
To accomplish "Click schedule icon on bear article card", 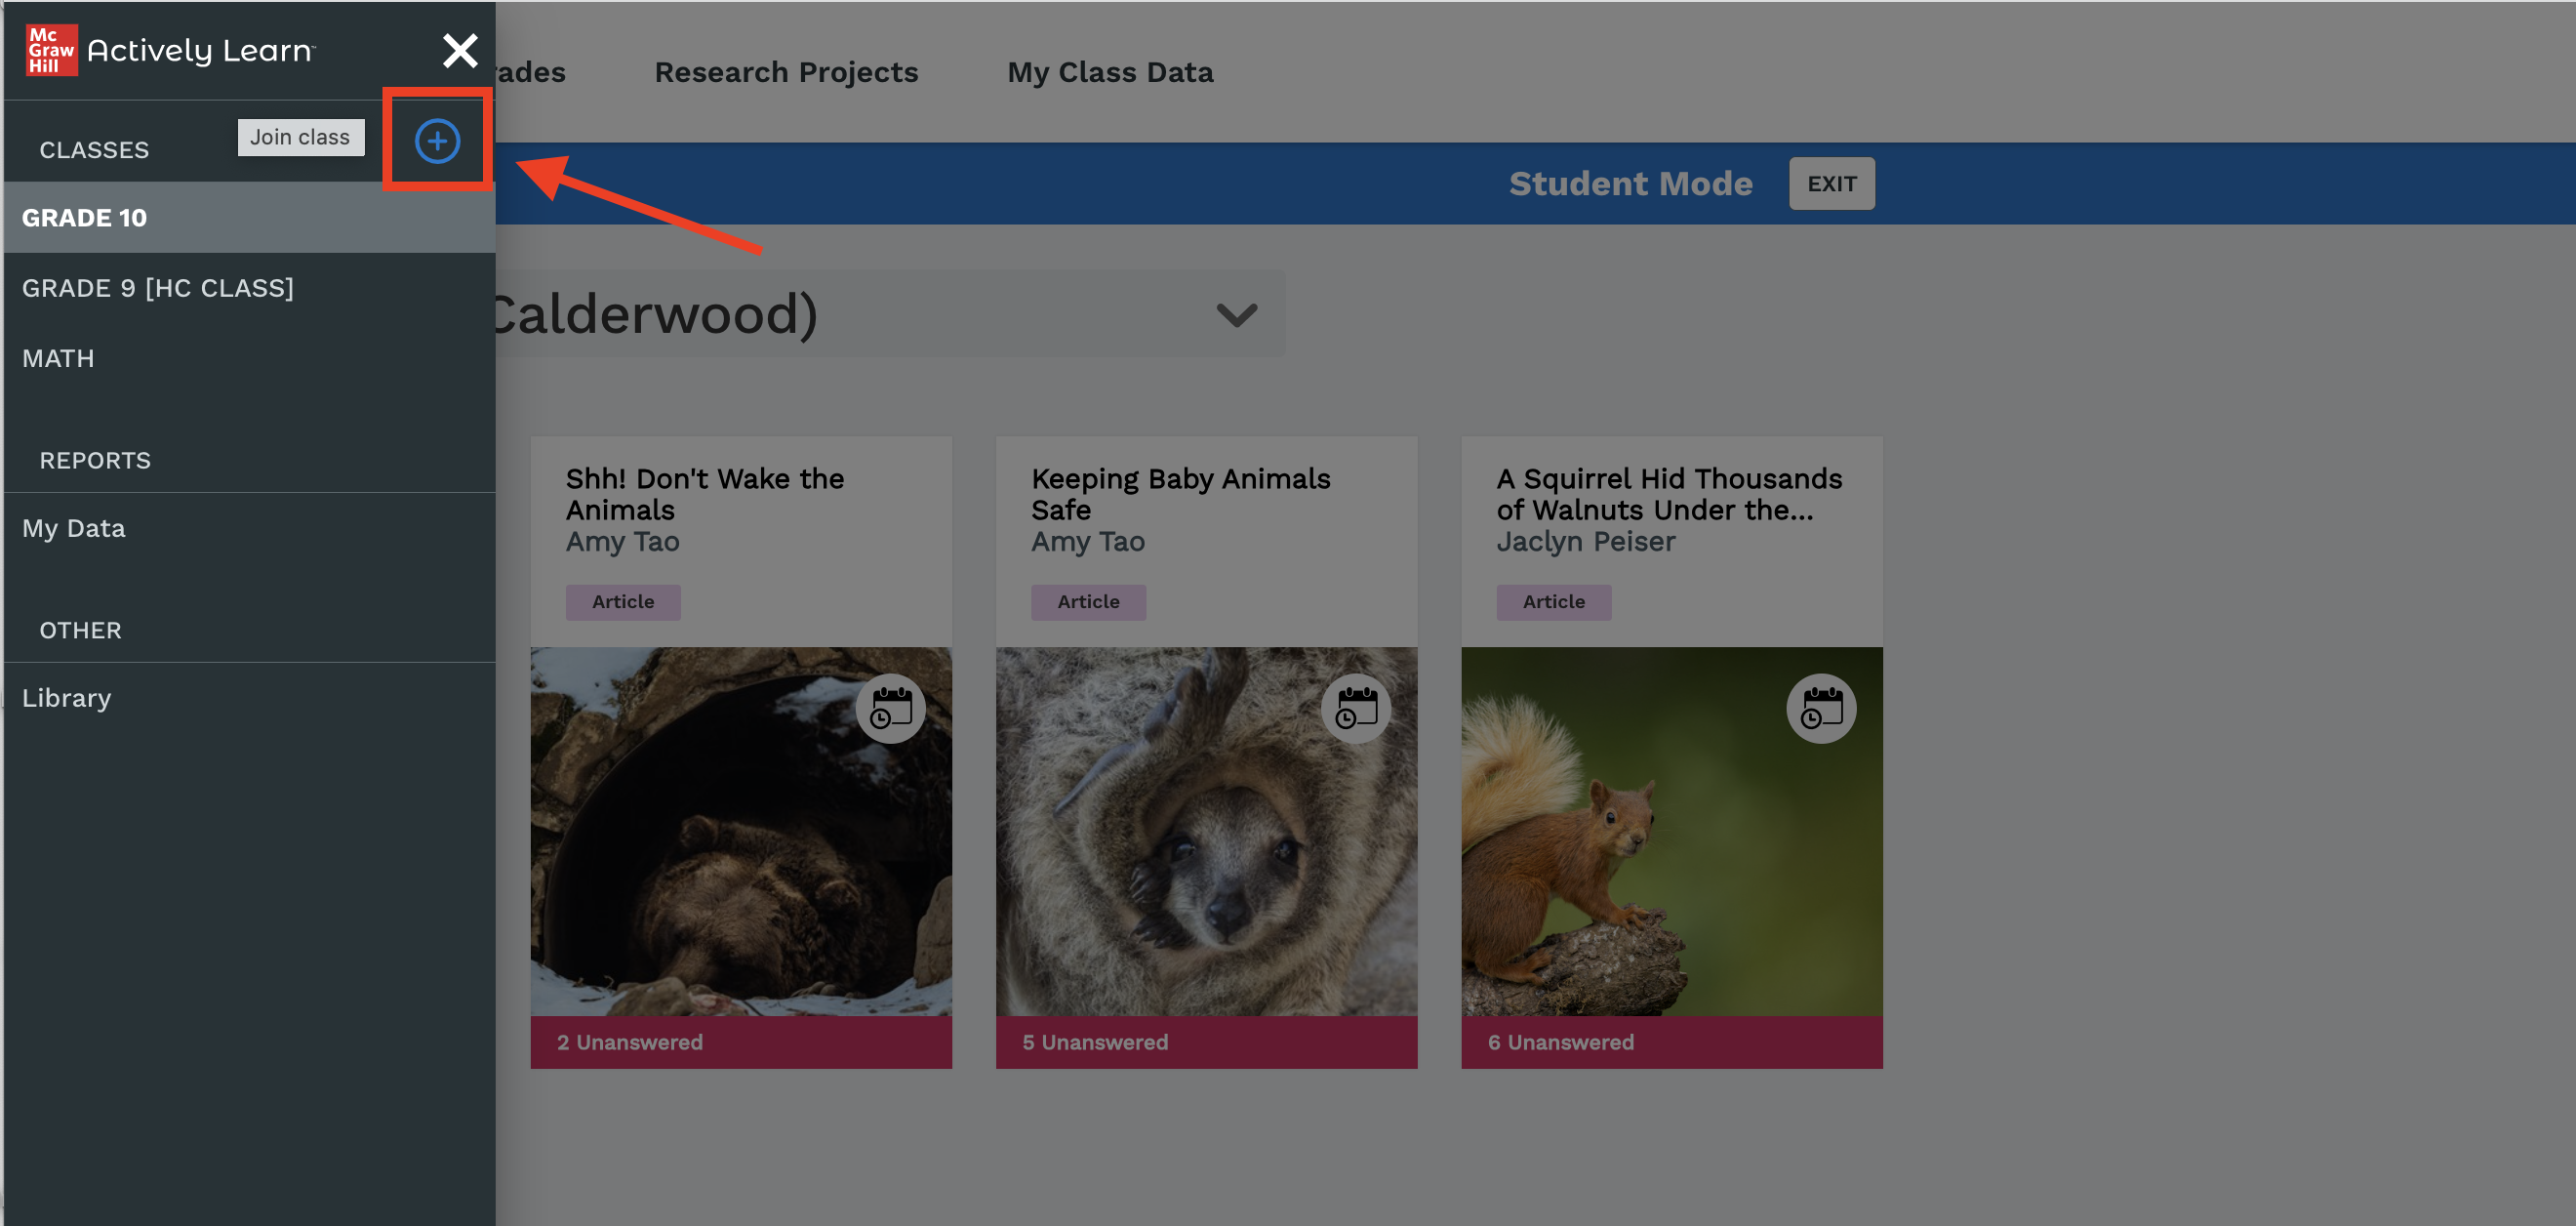I will tap(889, 708).
